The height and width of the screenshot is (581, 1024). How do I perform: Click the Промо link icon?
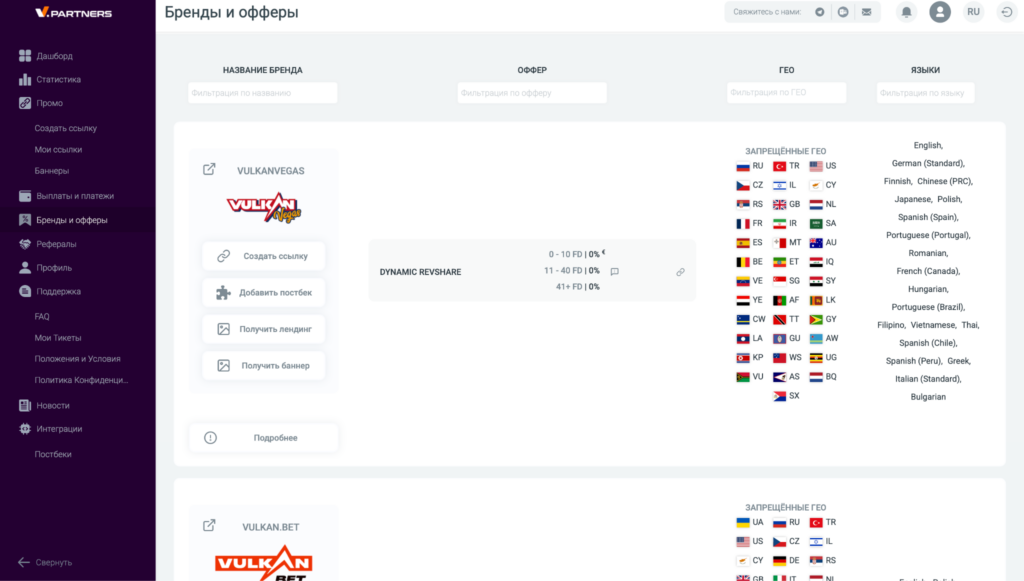25,103
